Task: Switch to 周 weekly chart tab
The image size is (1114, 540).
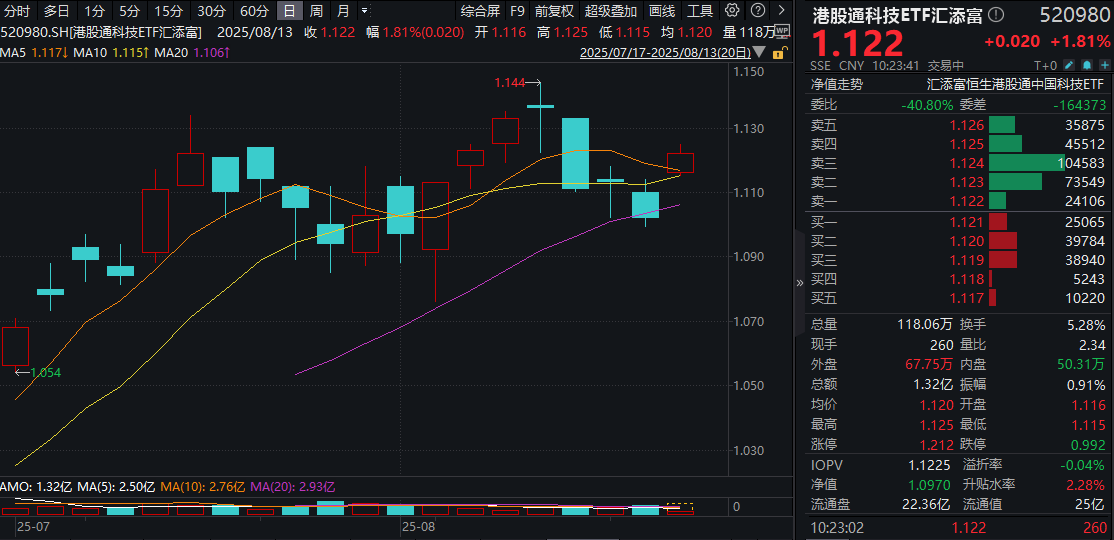Action: pyautogui.click(x=316, y=11)
